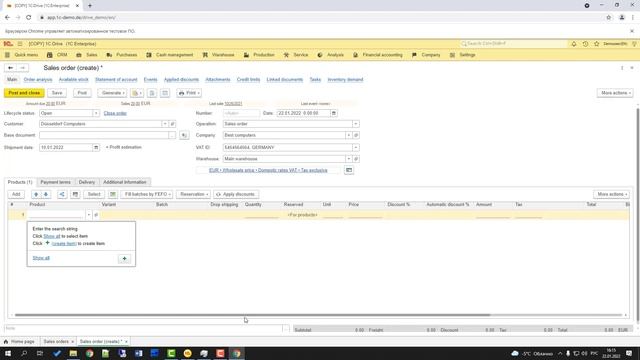Image resolution: width=640 pixels, height=360 pixels.
Task: Click the plus button to create item
Action: point(124,258)
